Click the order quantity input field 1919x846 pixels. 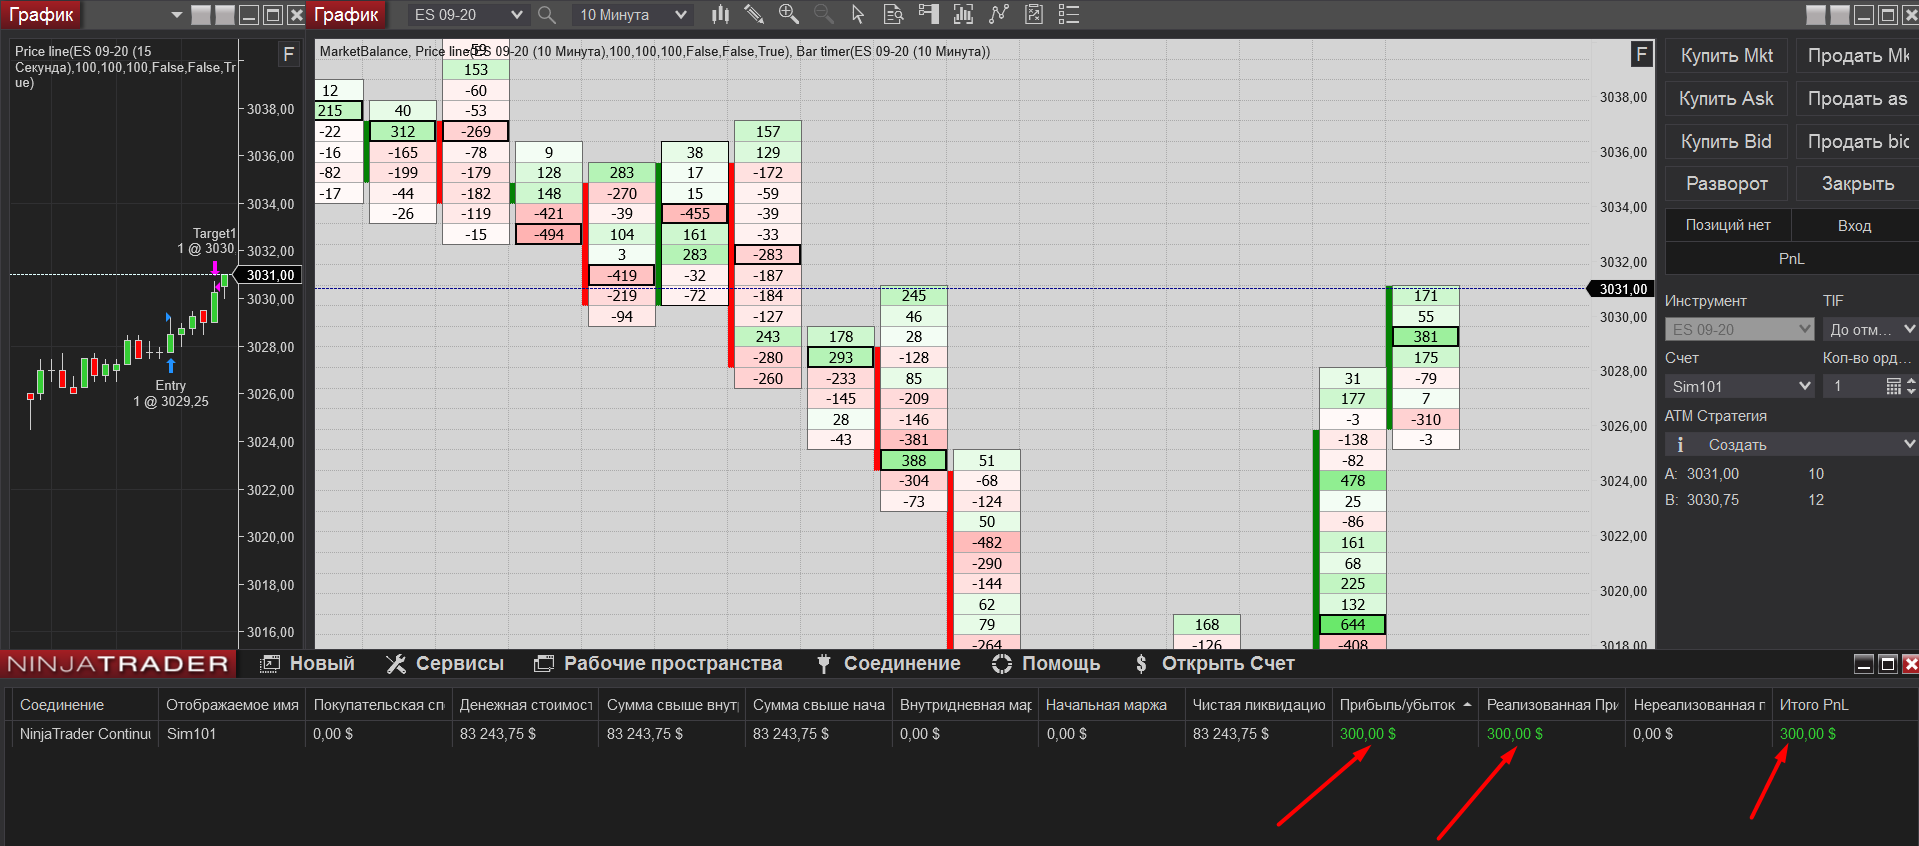(x=1853, y=386)
